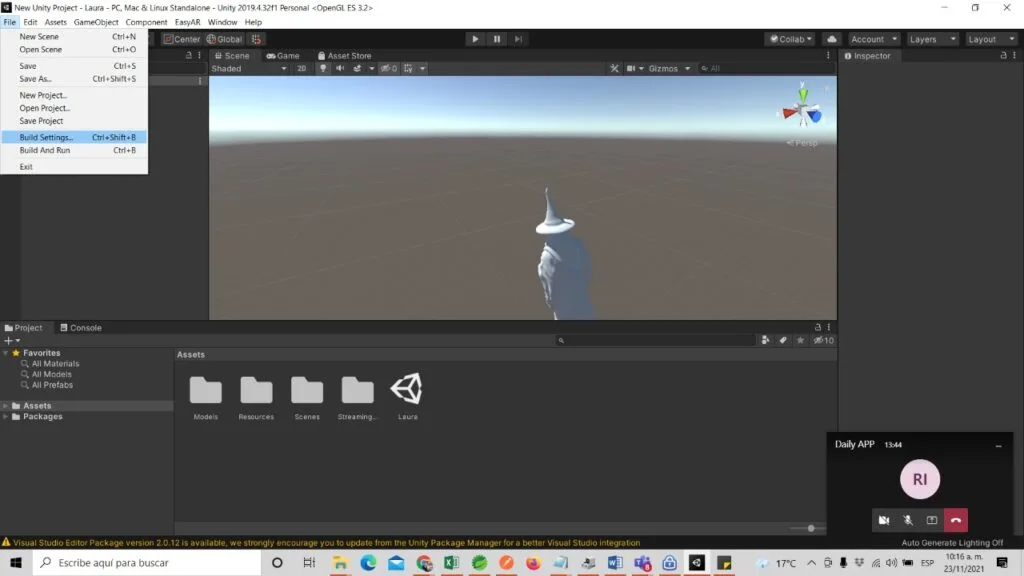Click the Project create plus button
This screenshot has height=576, width=1024.
[12, 341]
